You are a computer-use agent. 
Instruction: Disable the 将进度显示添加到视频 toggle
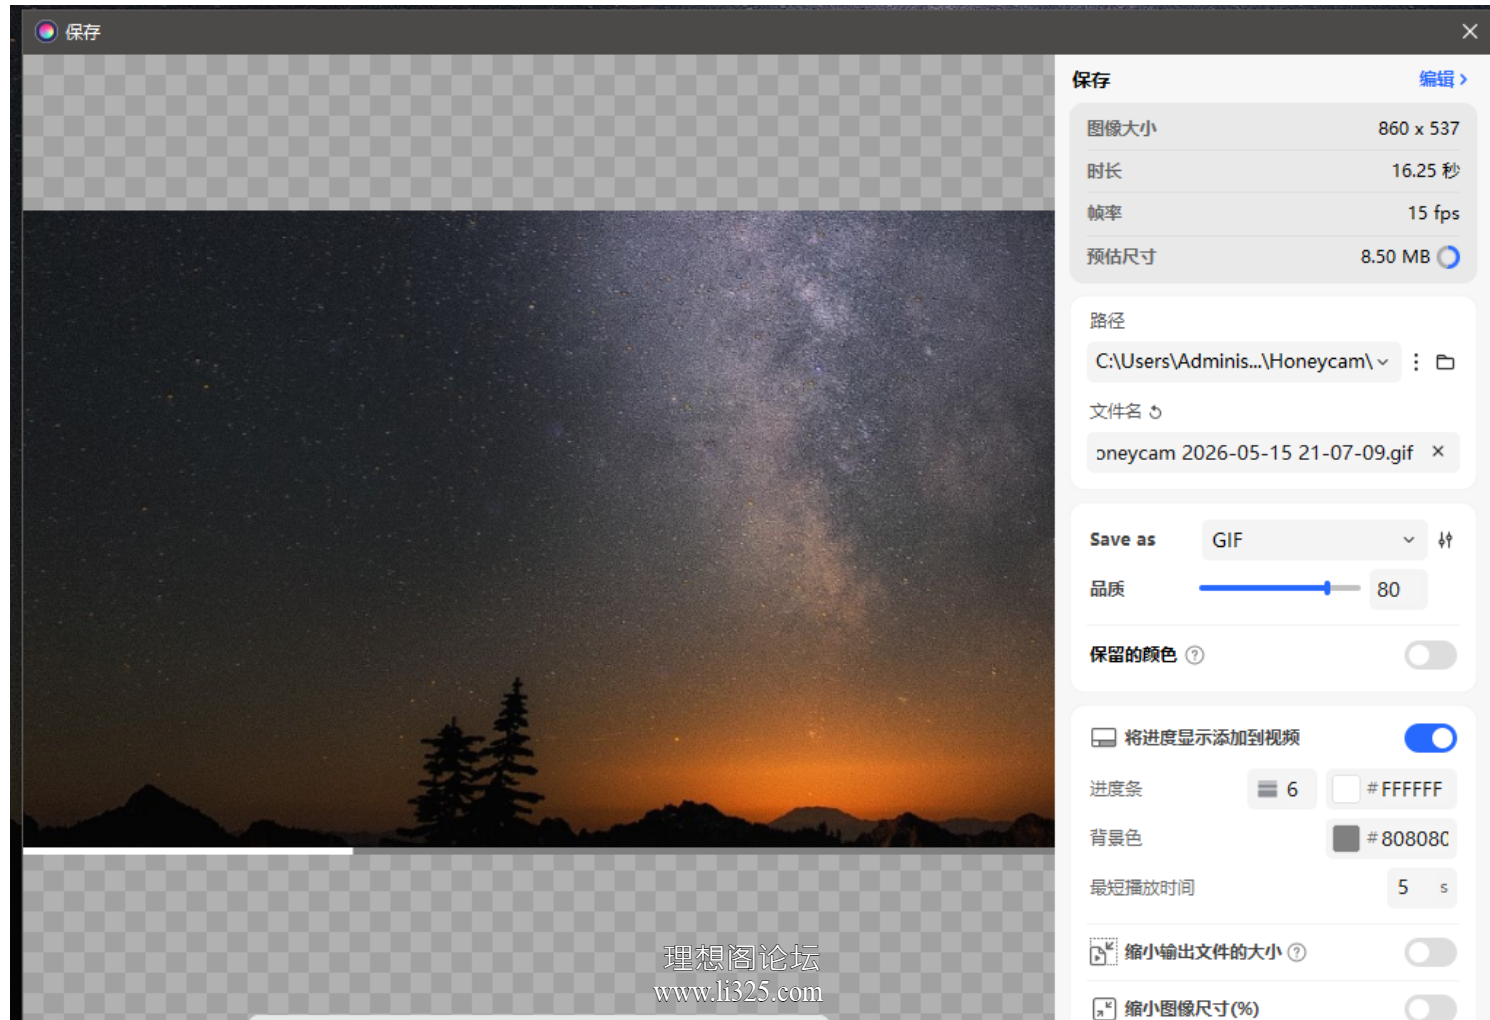pyautogui.click(x=1430, y=738)
